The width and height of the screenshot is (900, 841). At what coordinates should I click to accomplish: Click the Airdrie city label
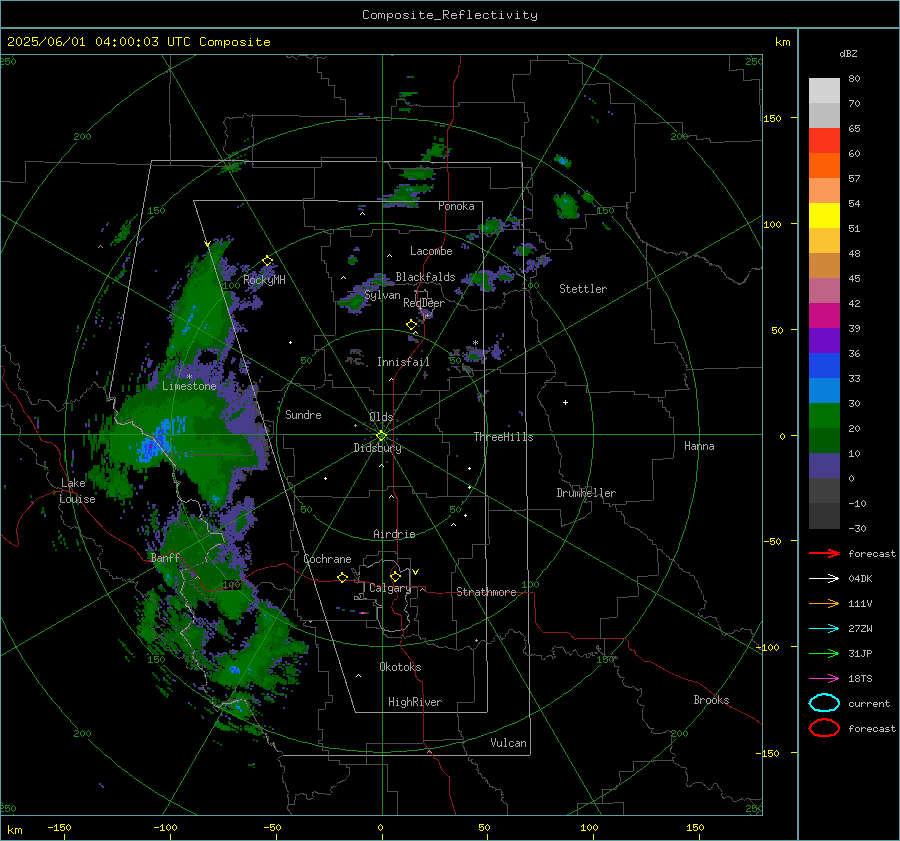pos(394,534)
